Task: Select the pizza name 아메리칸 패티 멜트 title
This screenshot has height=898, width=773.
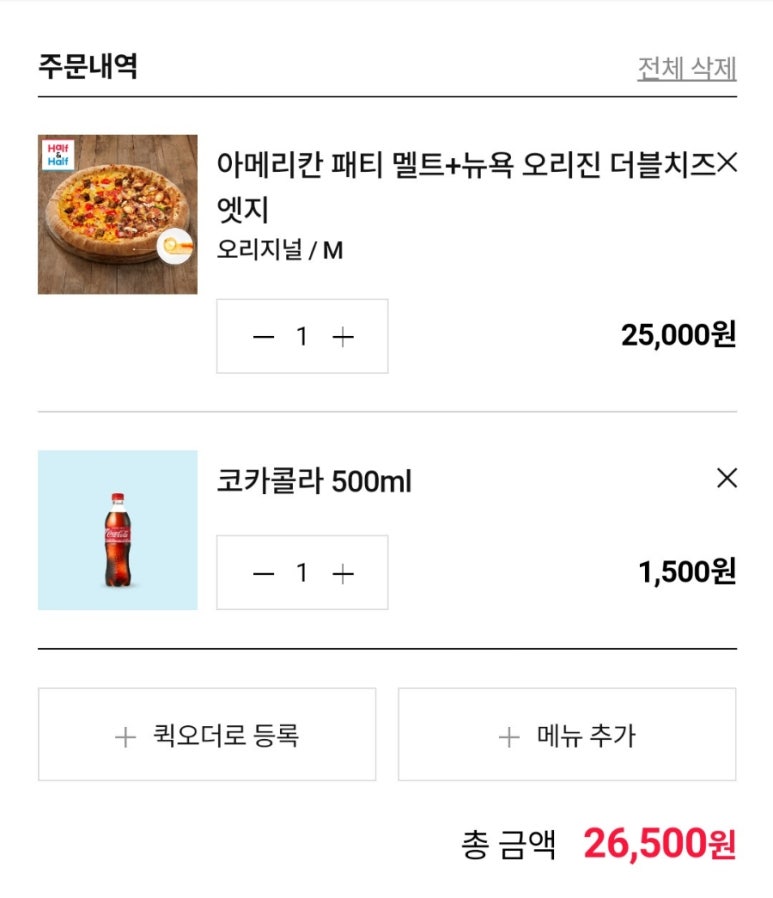Action: pos(466,166)
